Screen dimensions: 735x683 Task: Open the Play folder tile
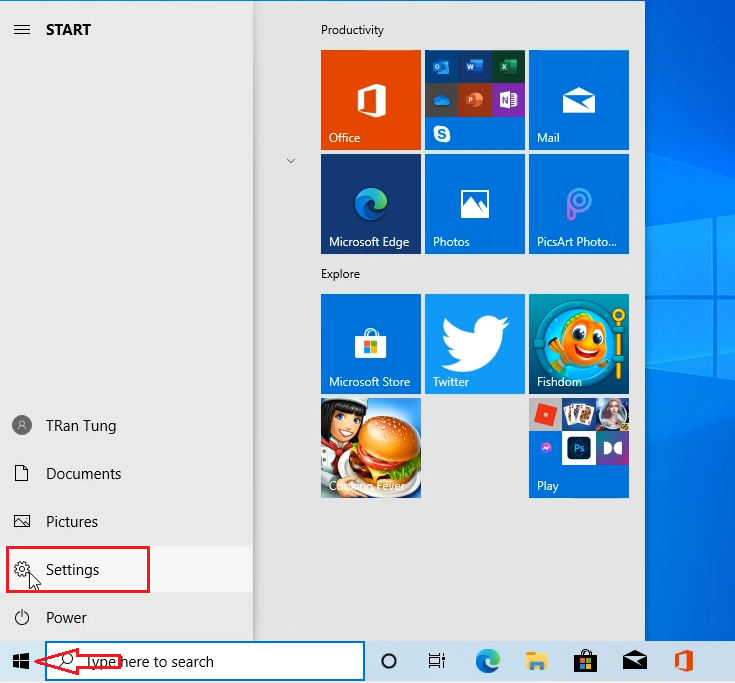[x=578, y=447]
